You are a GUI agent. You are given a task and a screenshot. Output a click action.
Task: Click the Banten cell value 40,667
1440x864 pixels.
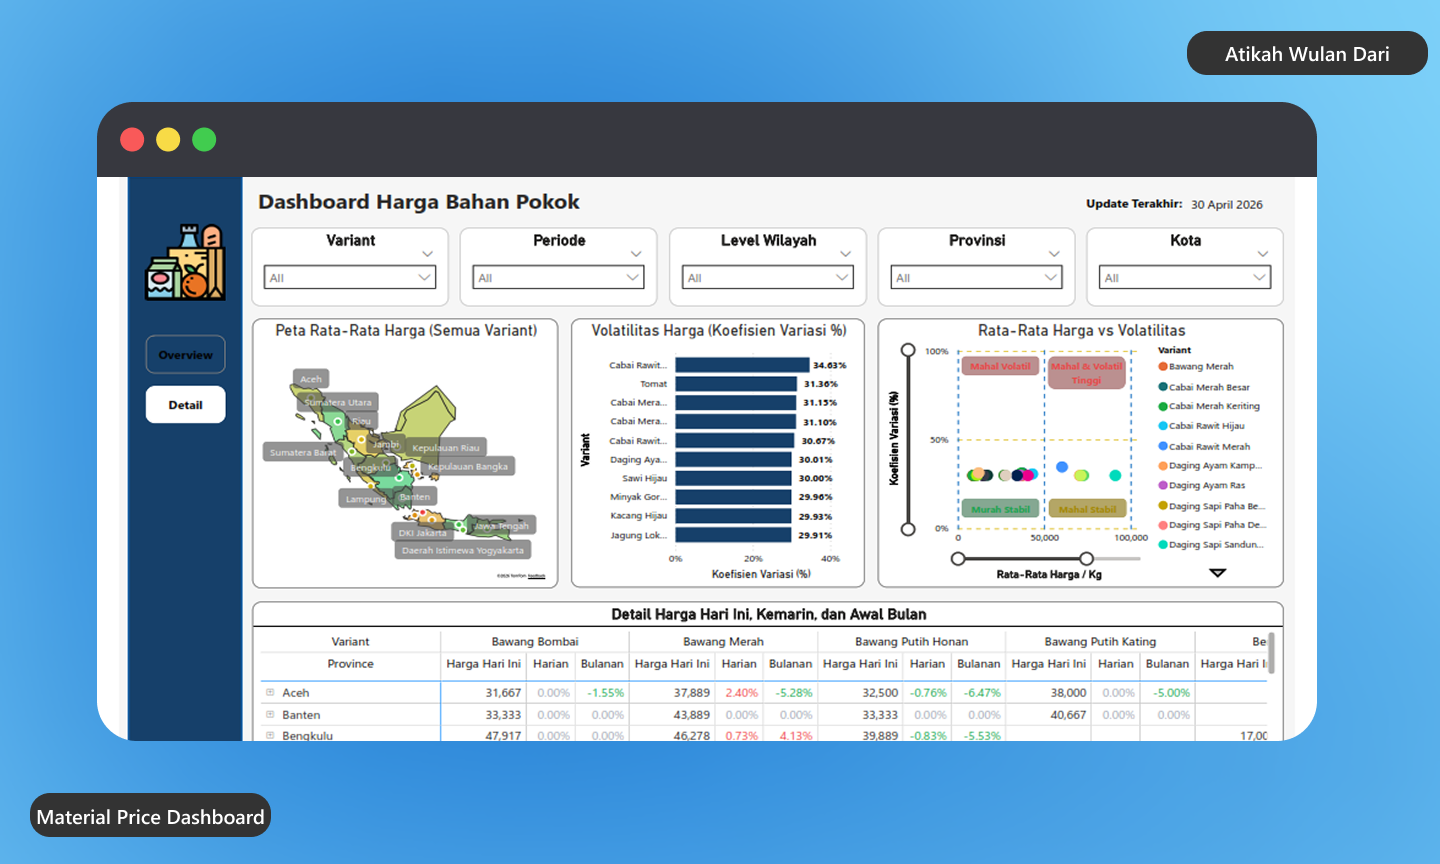click(x=1068, y=715)
